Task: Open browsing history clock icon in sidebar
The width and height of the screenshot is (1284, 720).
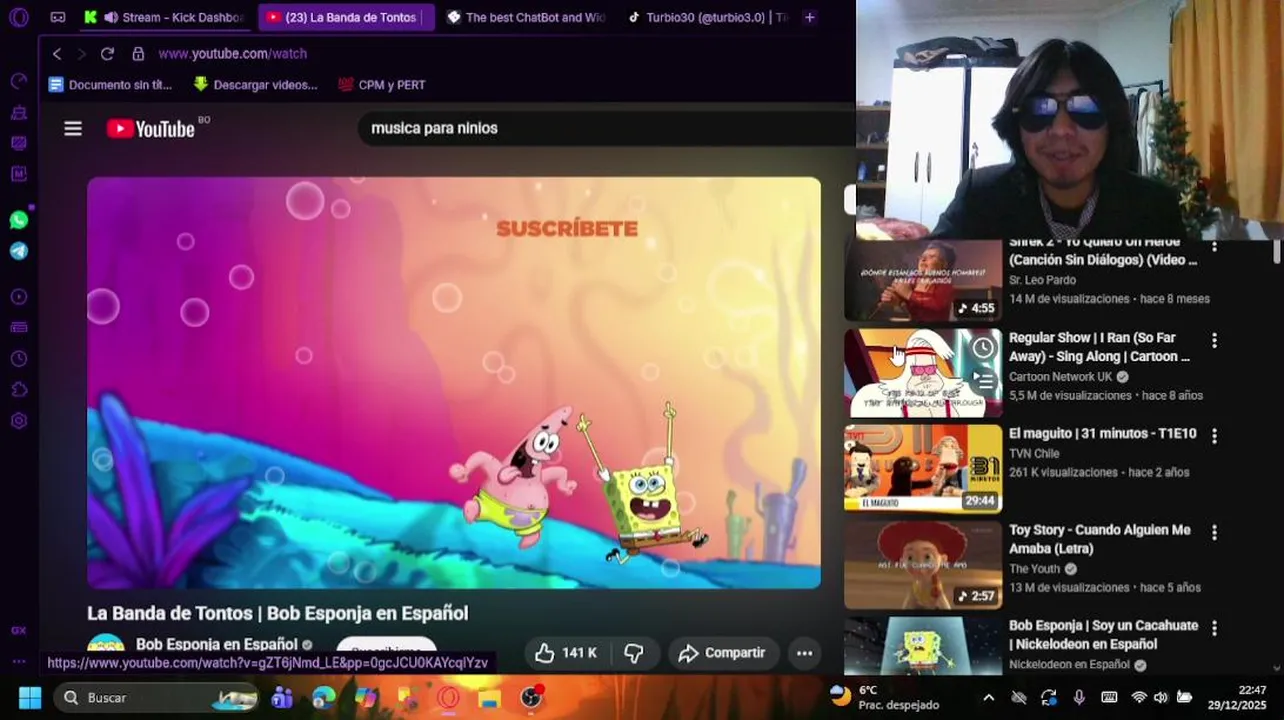Action: (x=18, y=359)
